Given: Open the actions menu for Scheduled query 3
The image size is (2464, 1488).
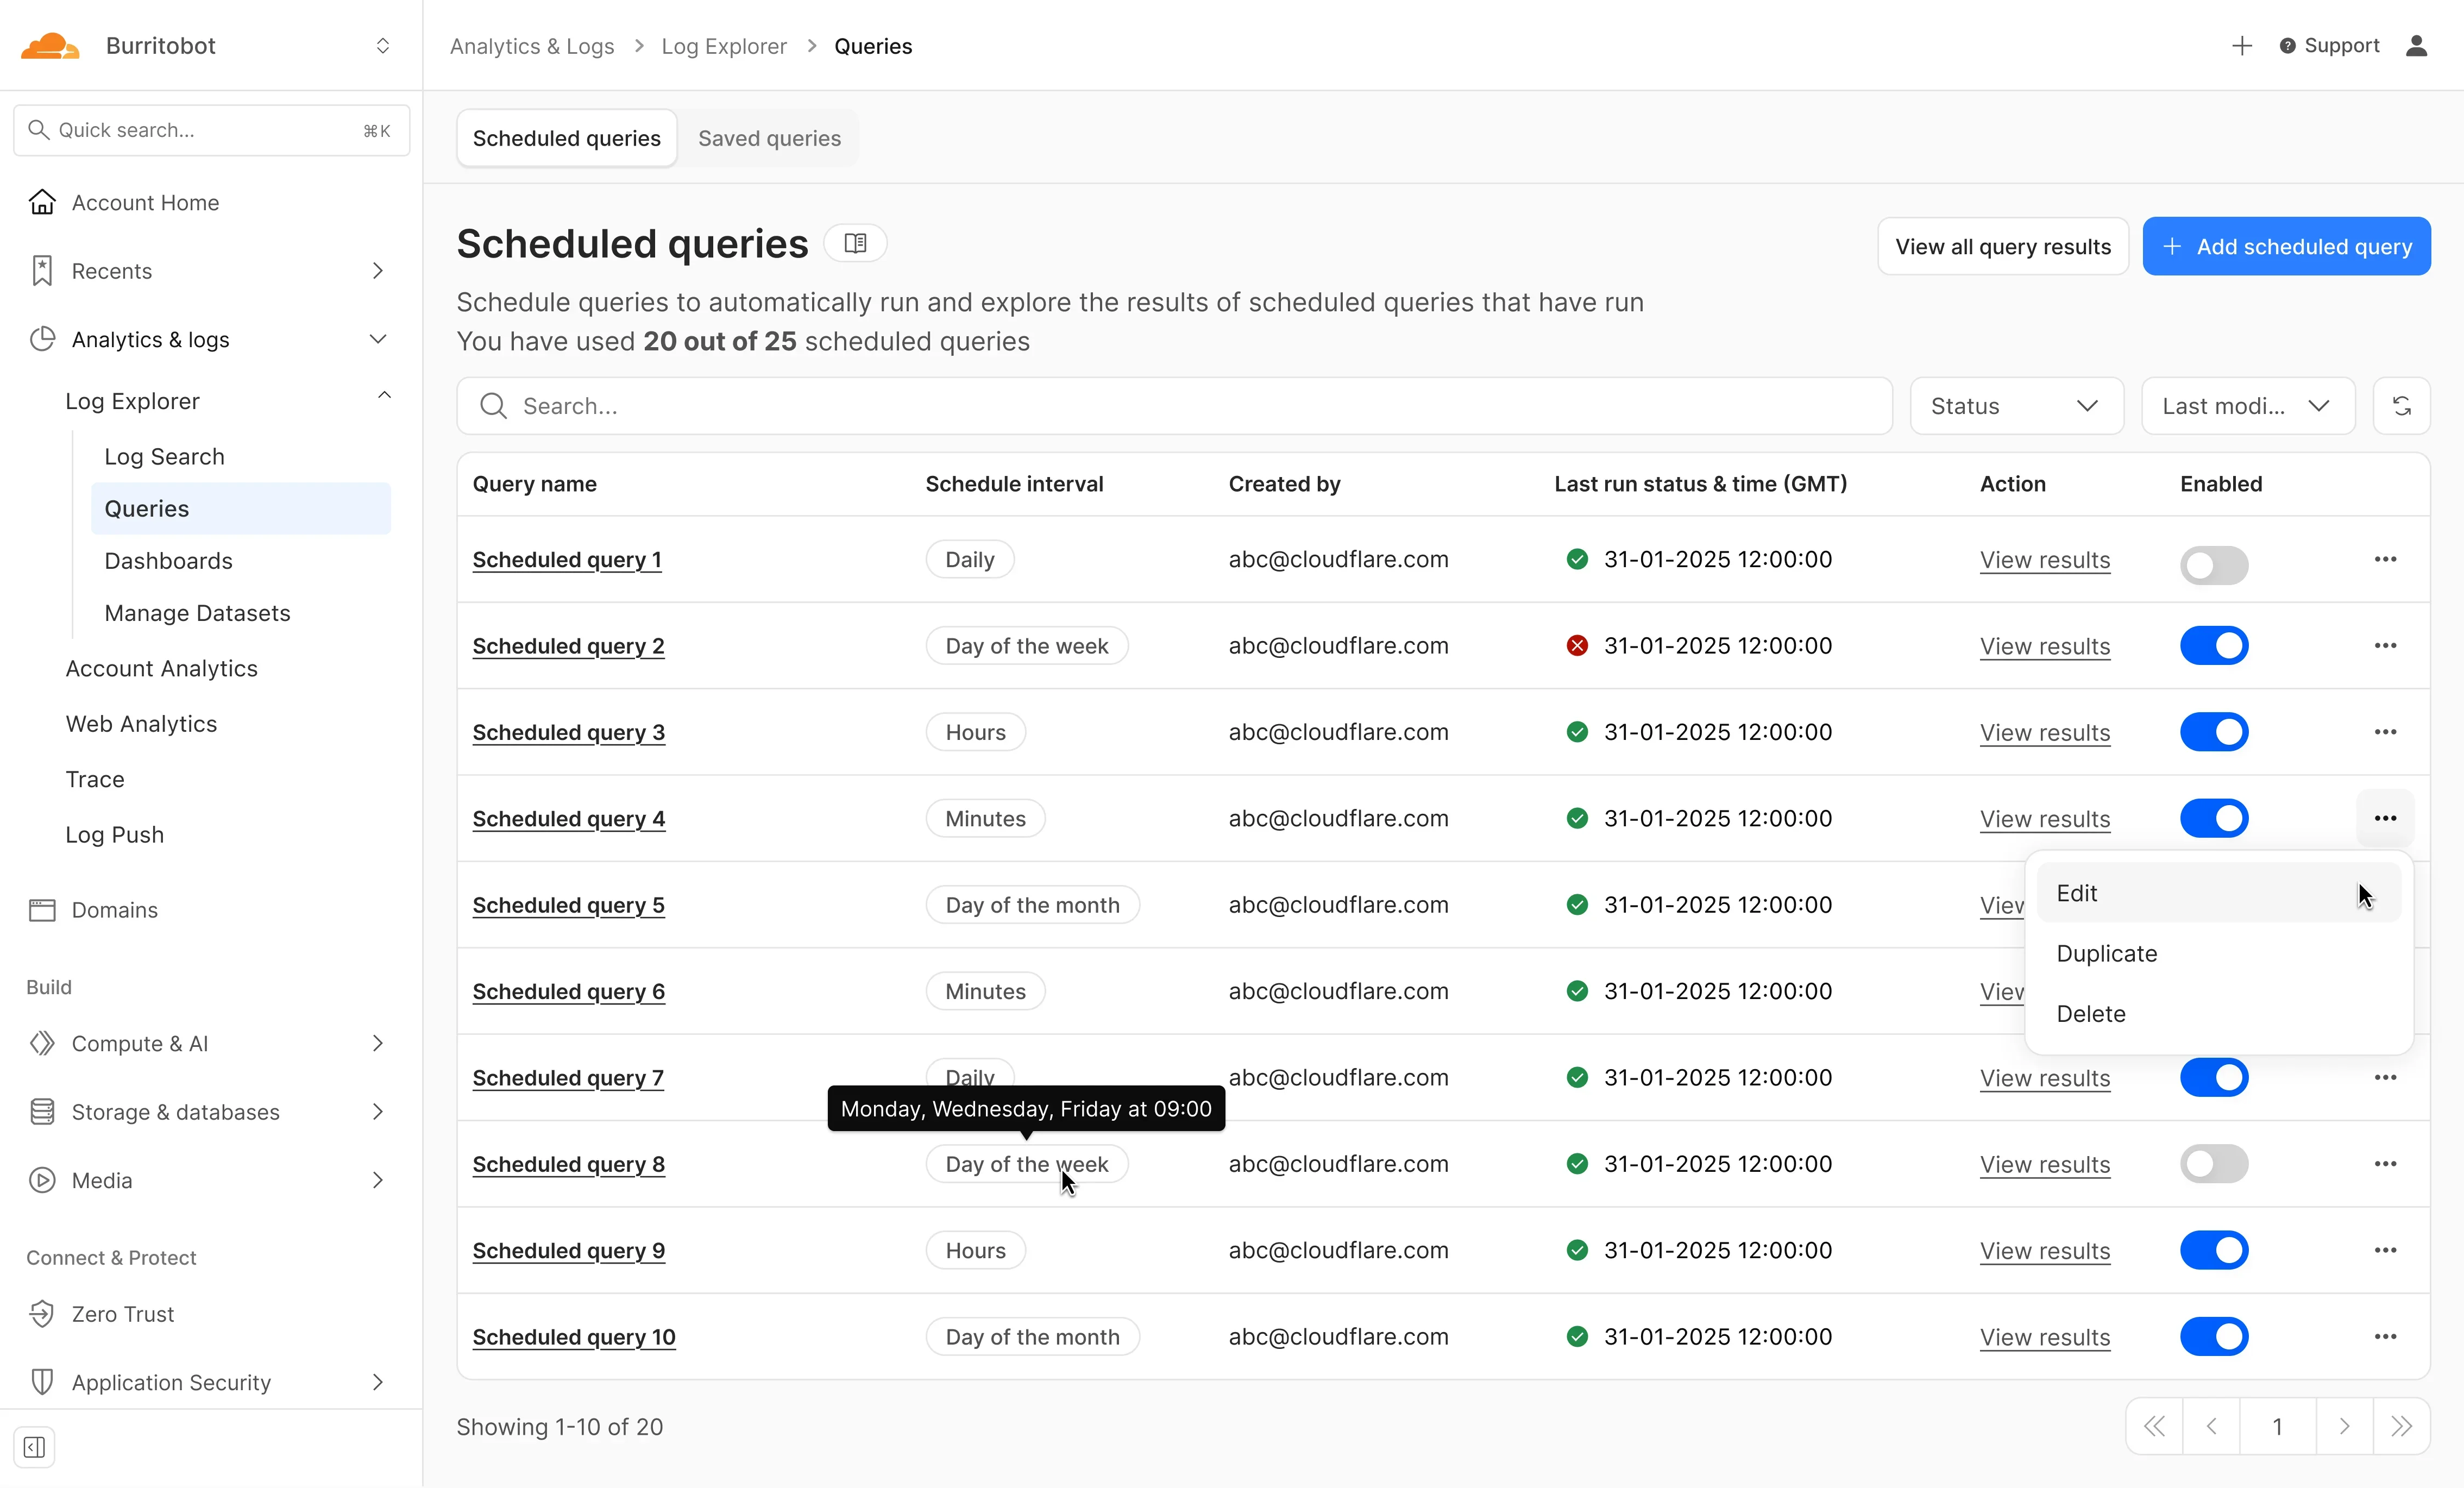Looking at the screenshot, I should coord(2385,731).
